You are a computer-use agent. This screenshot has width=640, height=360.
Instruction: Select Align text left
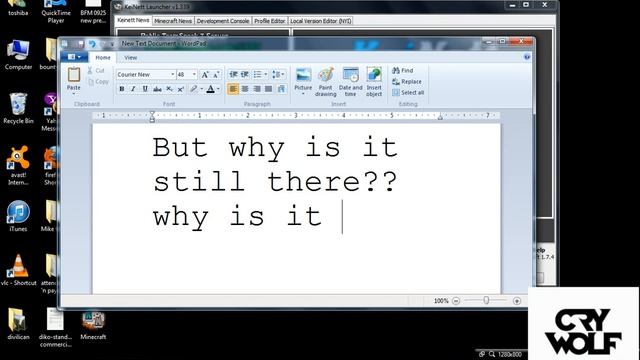[233, 89]
